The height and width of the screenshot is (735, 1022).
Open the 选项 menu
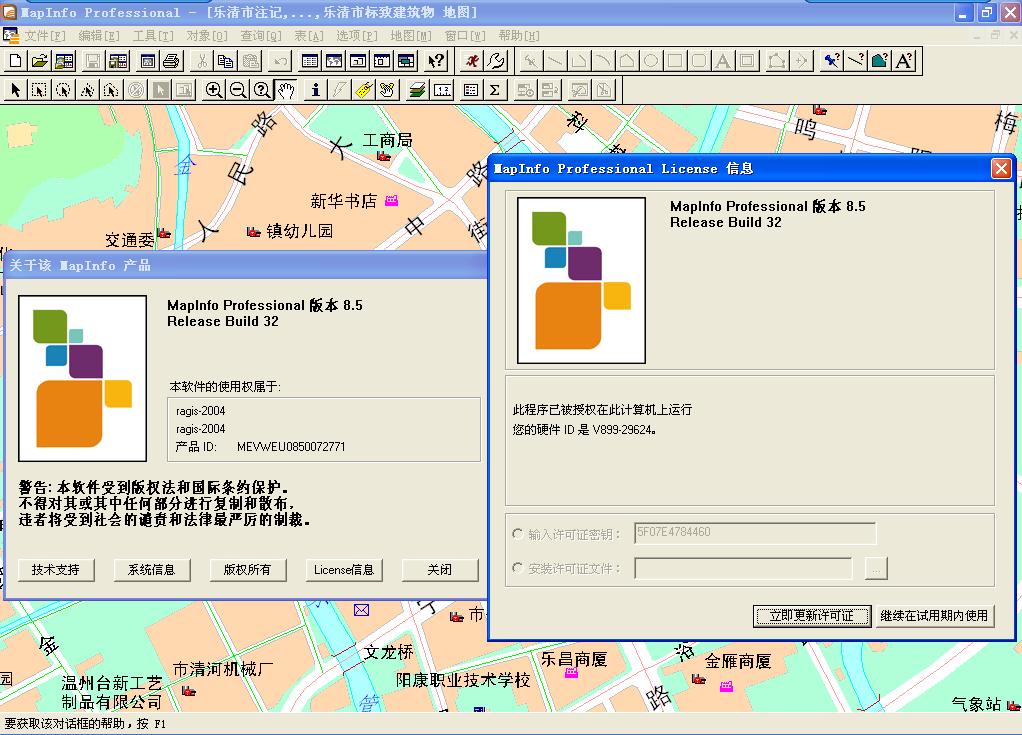tap(357, 36)
